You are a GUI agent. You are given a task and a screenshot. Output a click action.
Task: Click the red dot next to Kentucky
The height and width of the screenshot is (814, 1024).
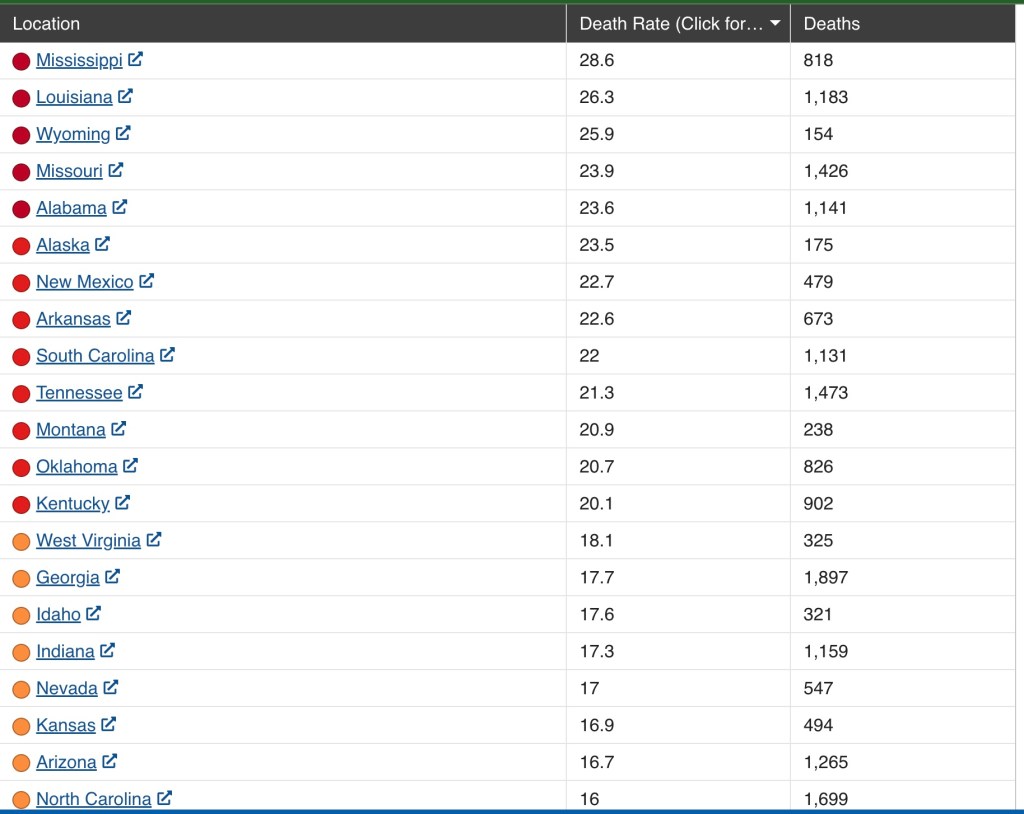[x=21, y=505]
